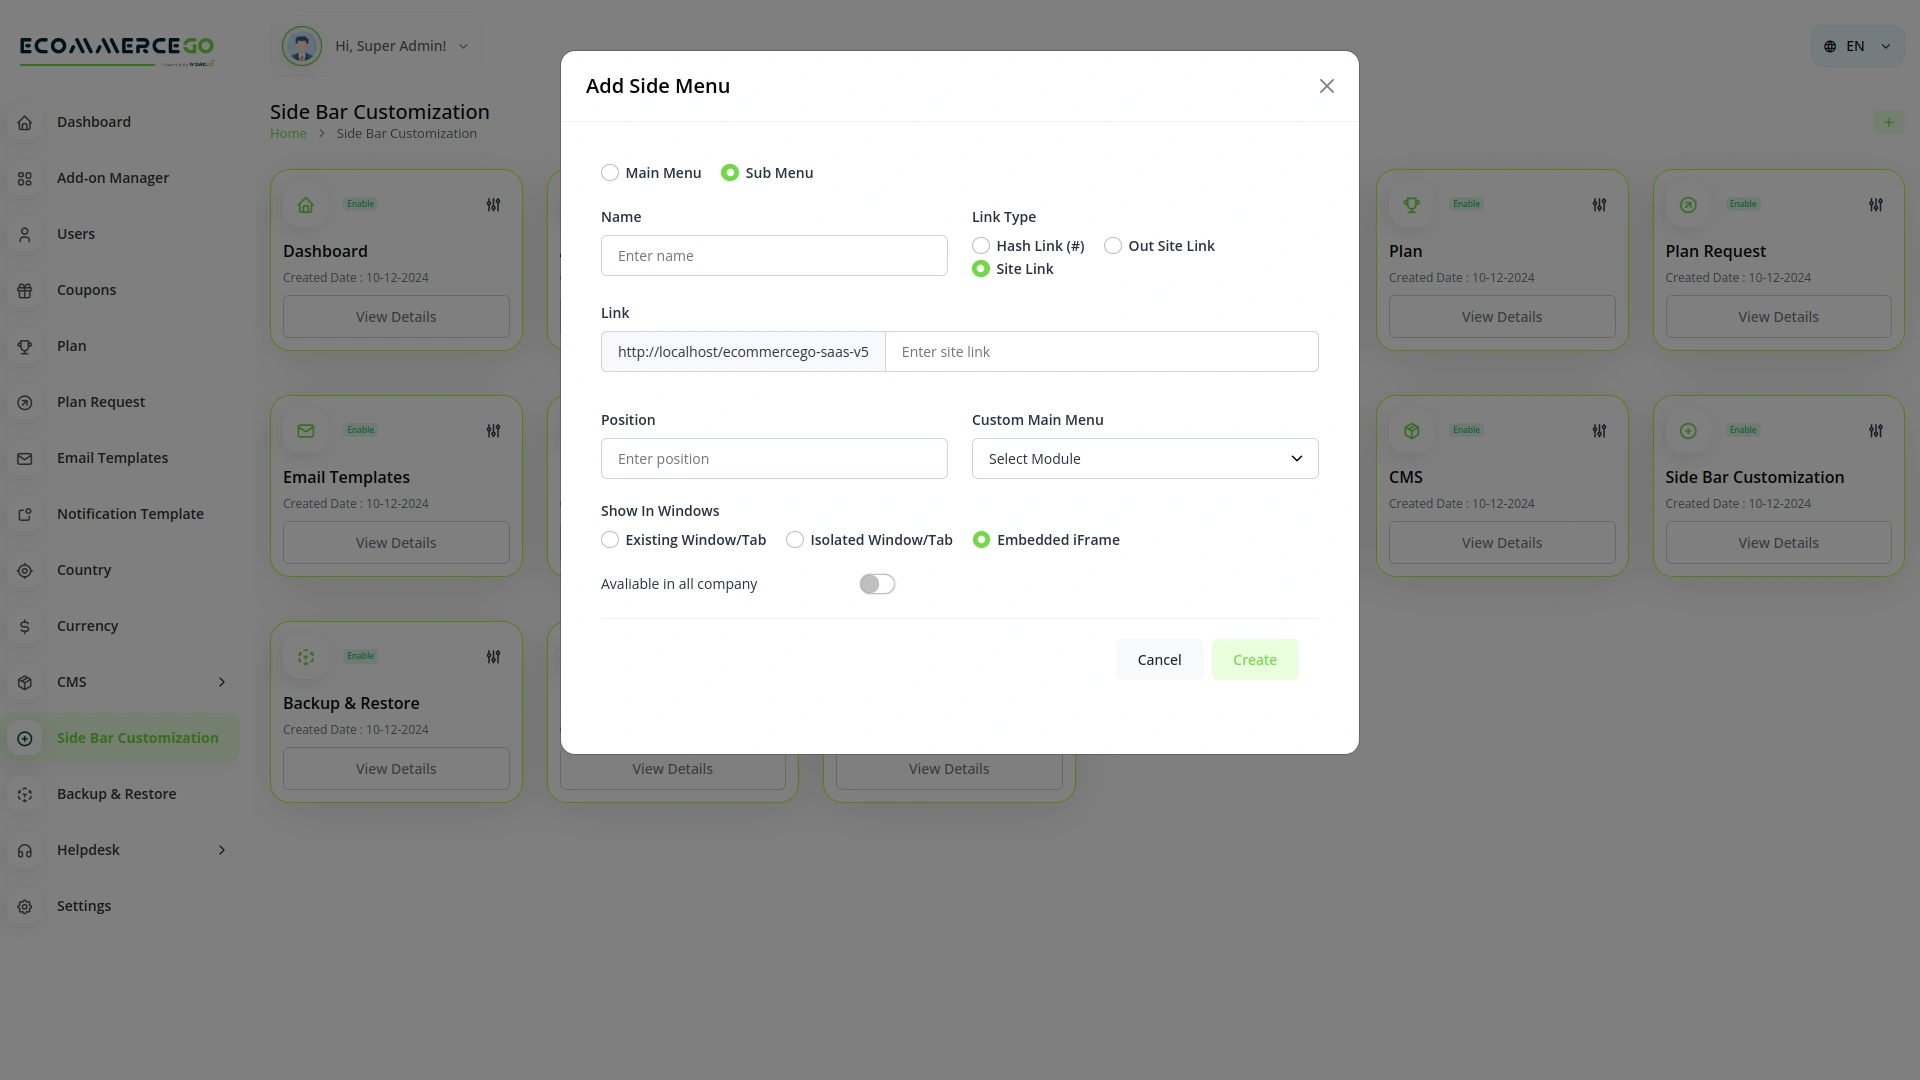The height and width of the screenshot is (1080, 1920).
Task: Expand the CMS sidebar section
Action: pos(221,682)
